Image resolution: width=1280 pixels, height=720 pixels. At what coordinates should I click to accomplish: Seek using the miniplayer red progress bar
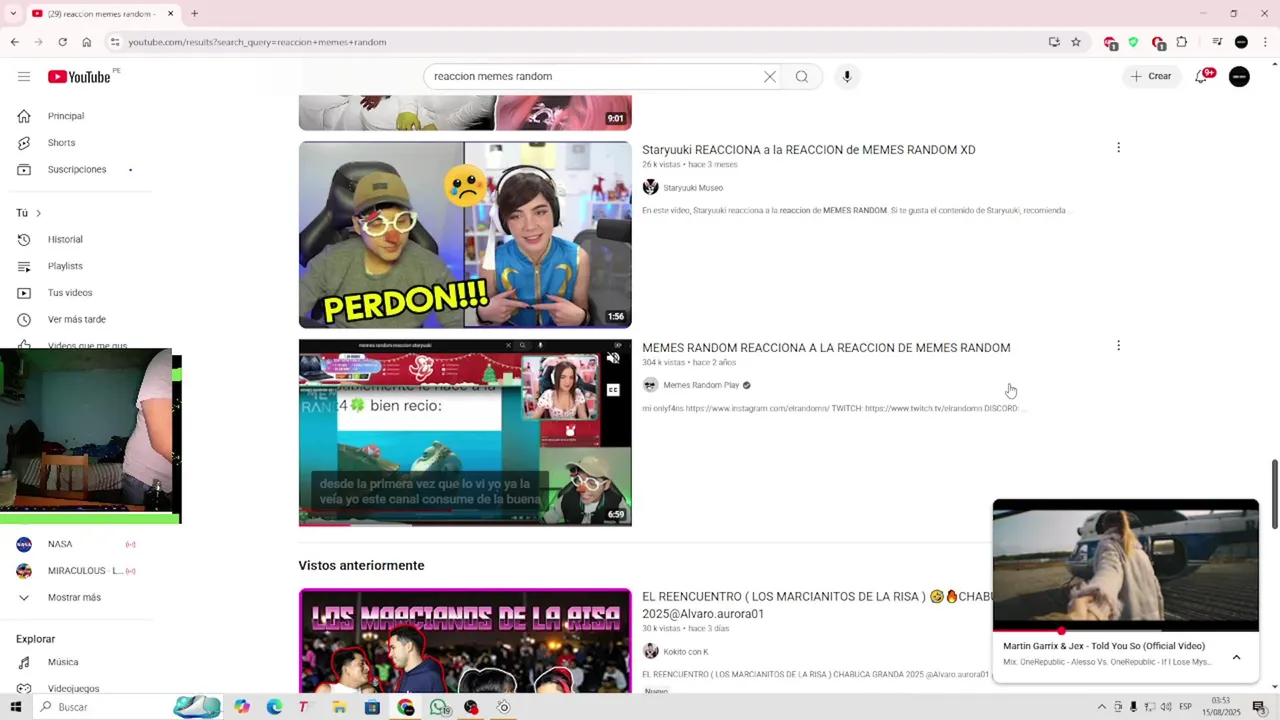tap(1126, 631)
